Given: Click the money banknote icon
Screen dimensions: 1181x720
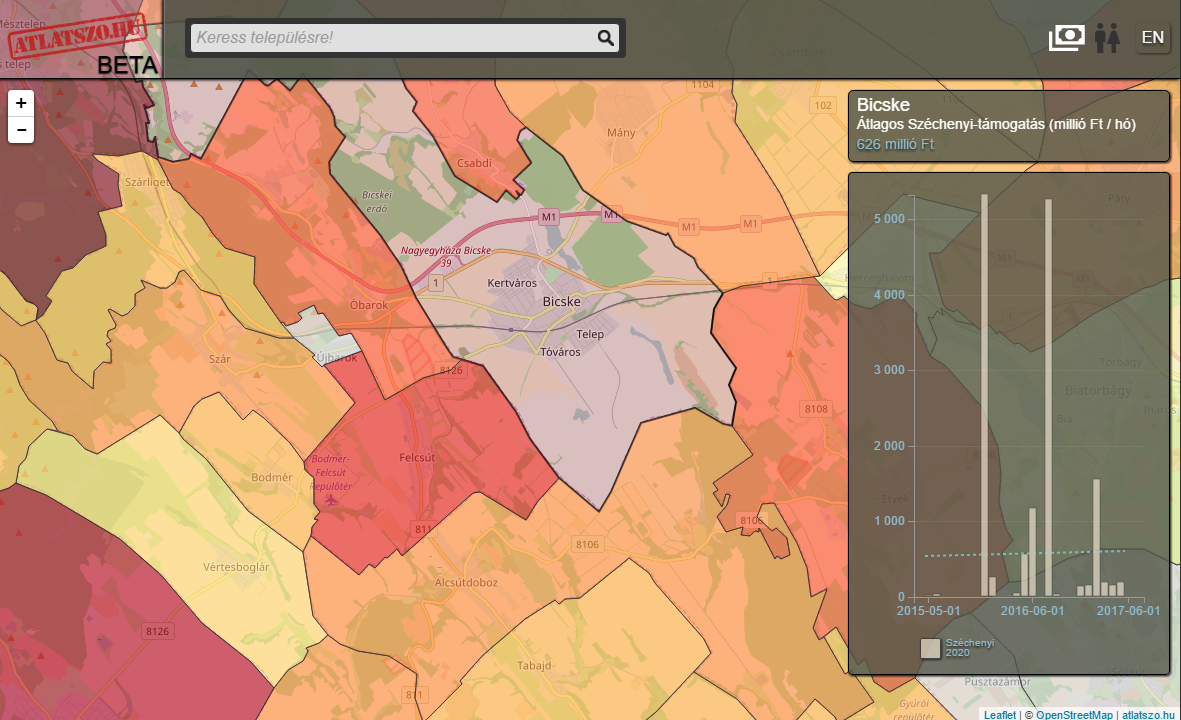Looking at the screenshot, I should [x=1066, y=38].
